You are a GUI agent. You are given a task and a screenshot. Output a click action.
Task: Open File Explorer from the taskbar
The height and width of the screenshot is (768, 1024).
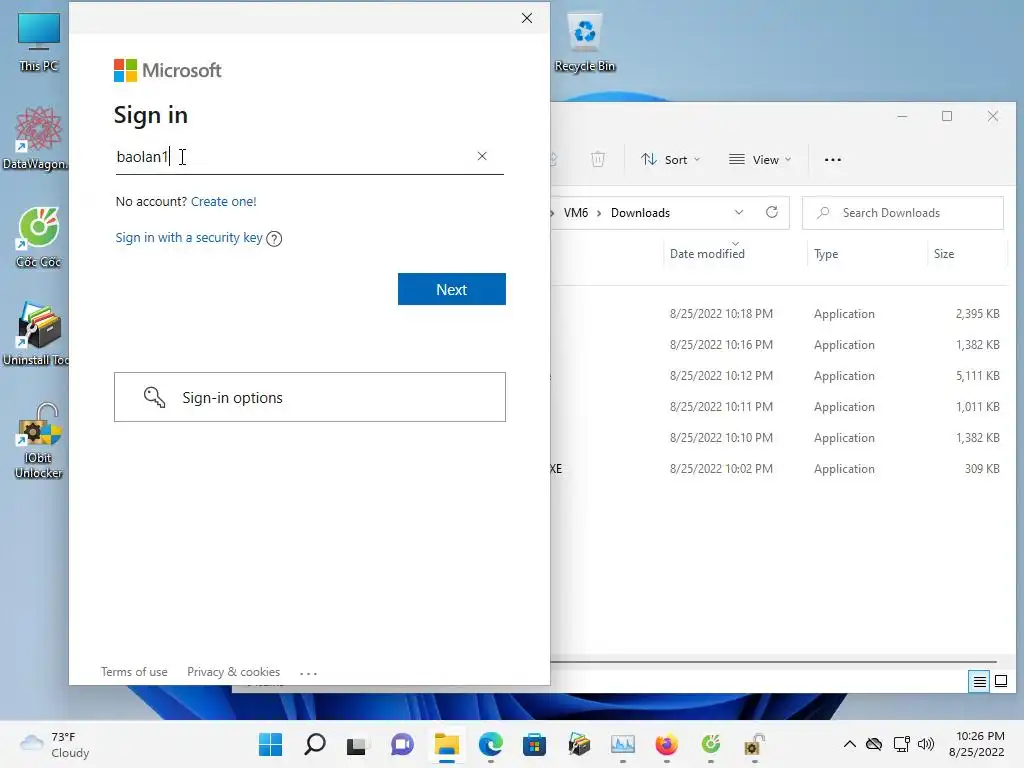coord(447,744)
